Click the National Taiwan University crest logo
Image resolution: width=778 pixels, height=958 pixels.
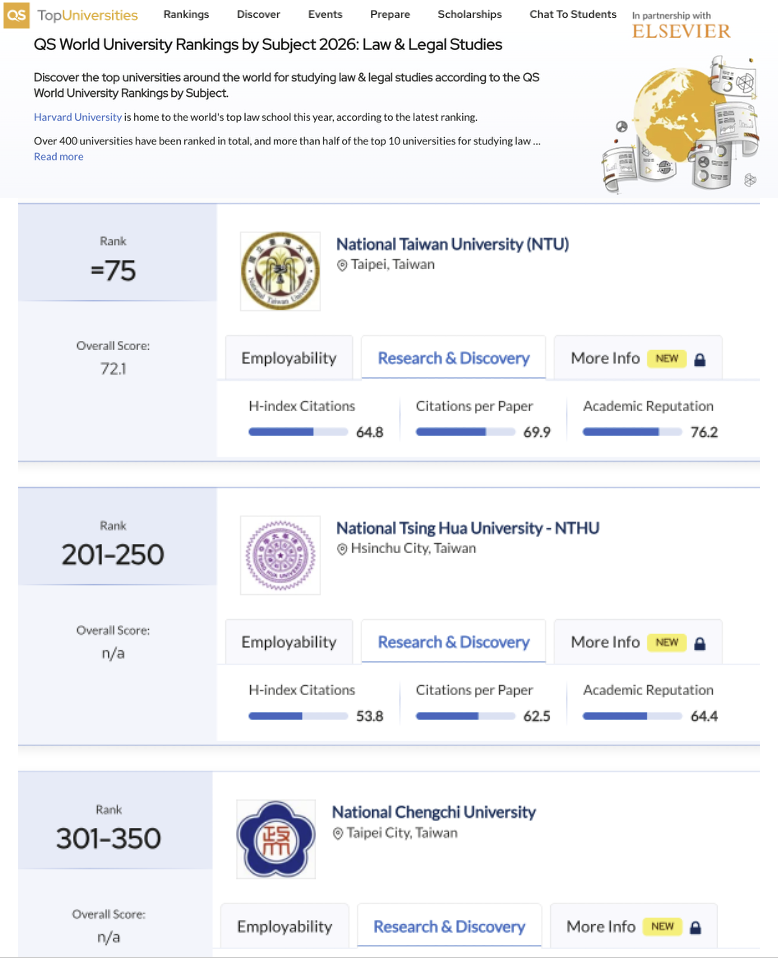[x=281, y=271]
